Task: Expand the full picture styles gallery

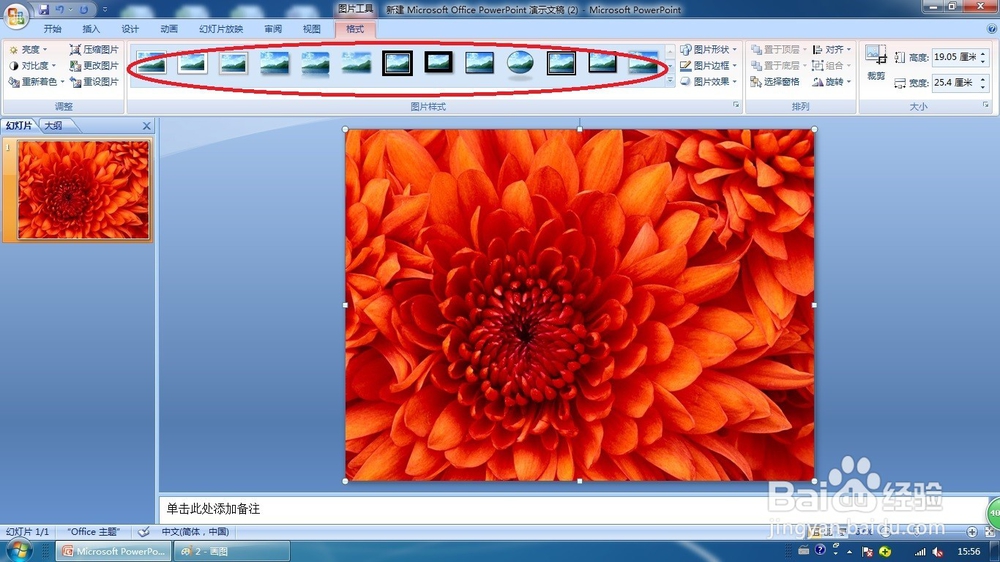Action: [670, 82]
